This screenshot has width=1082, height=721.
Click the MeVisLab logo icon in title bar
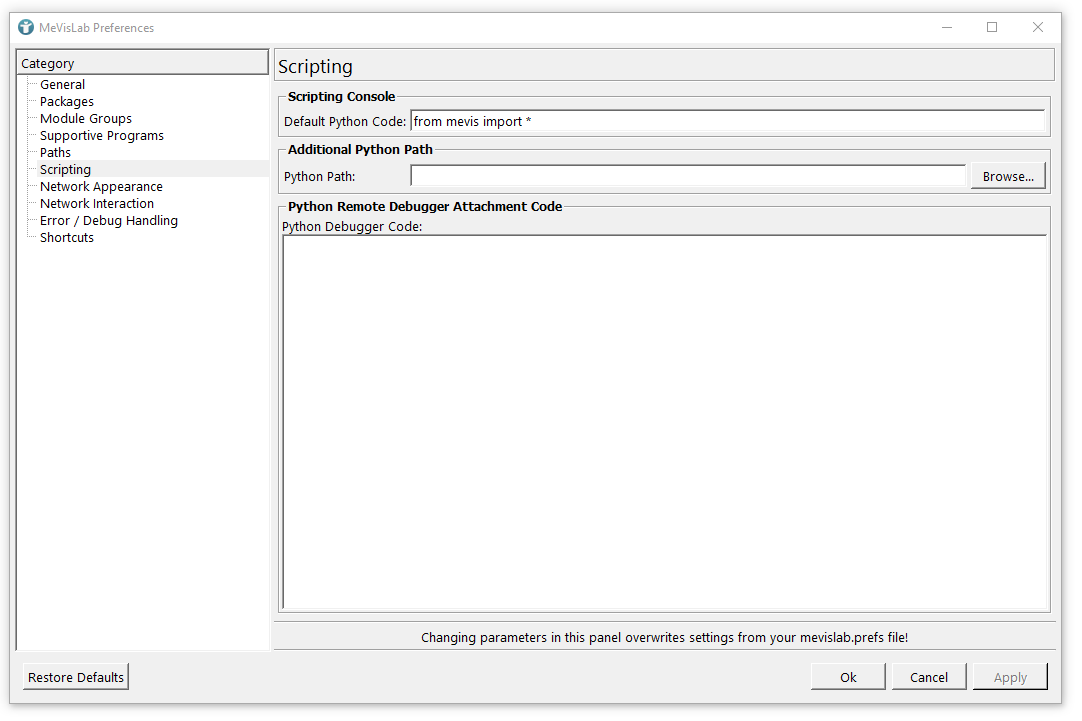pyautogui.click(x=26, y=27)
